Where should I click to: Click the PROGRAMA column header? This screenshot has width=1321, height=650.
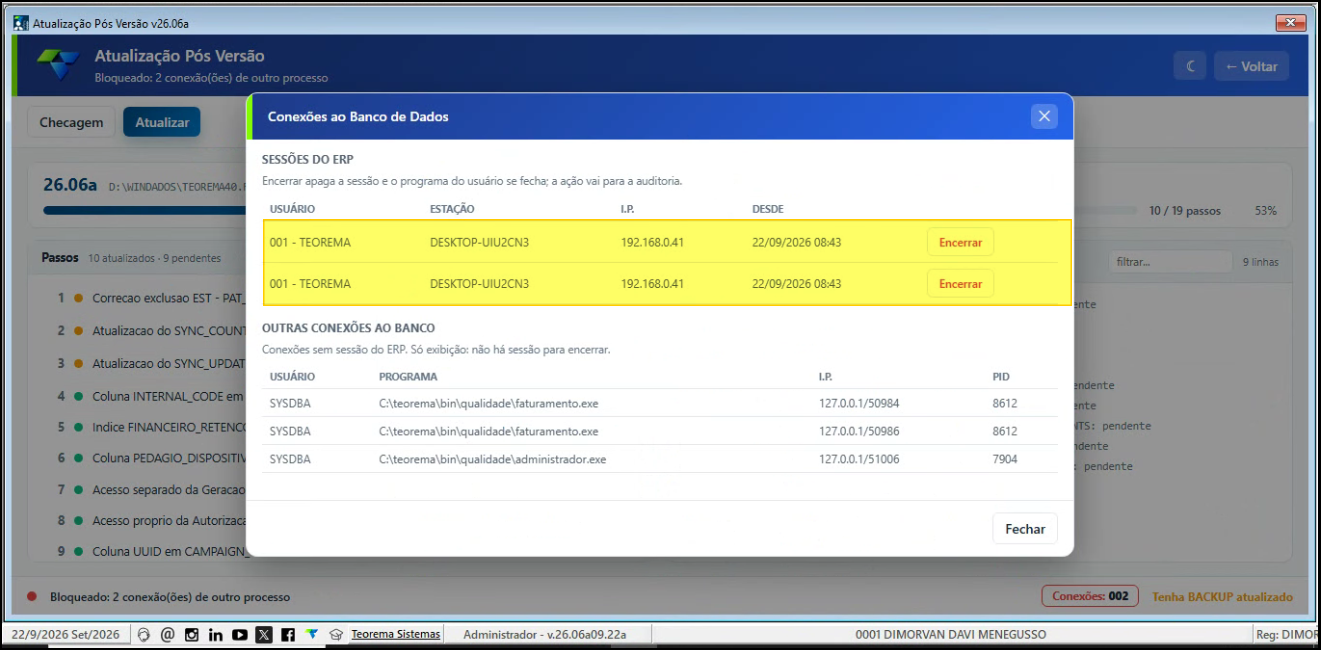point(408,377)
